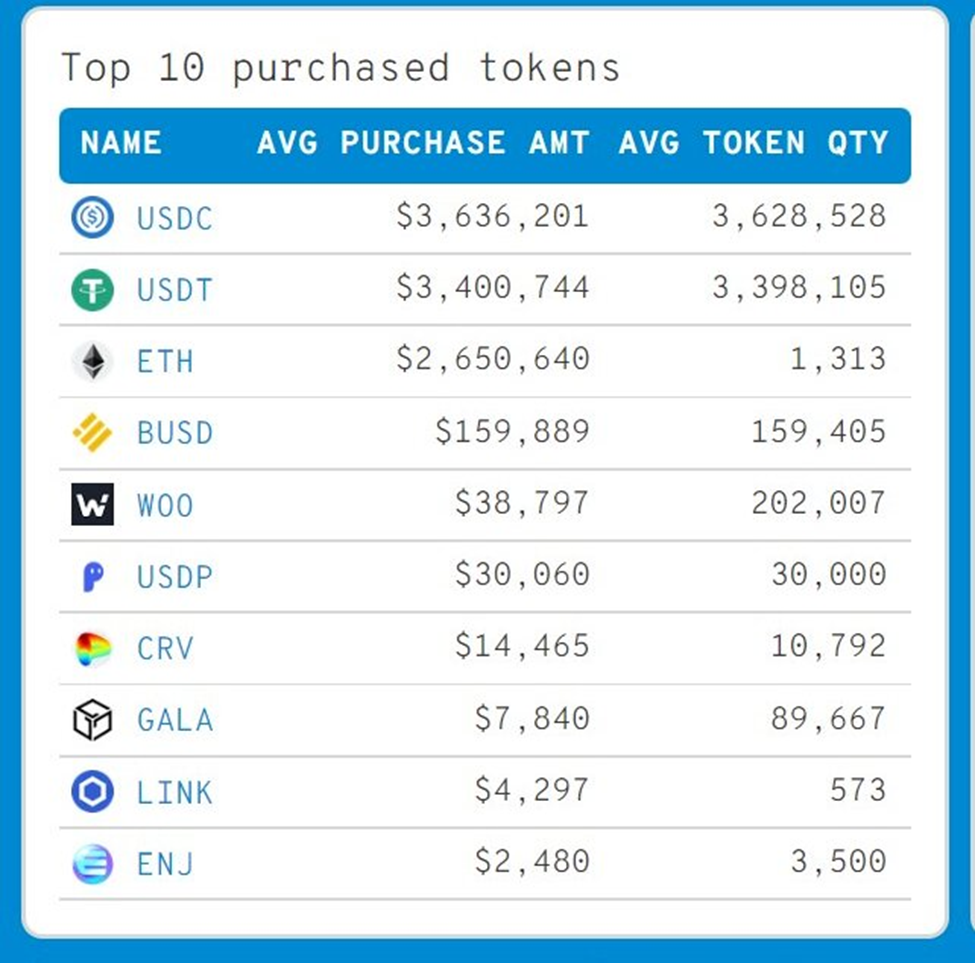The image size is (975, 963).
Task: Click the Ethereum diamond icon
Action: coord(92,361)
